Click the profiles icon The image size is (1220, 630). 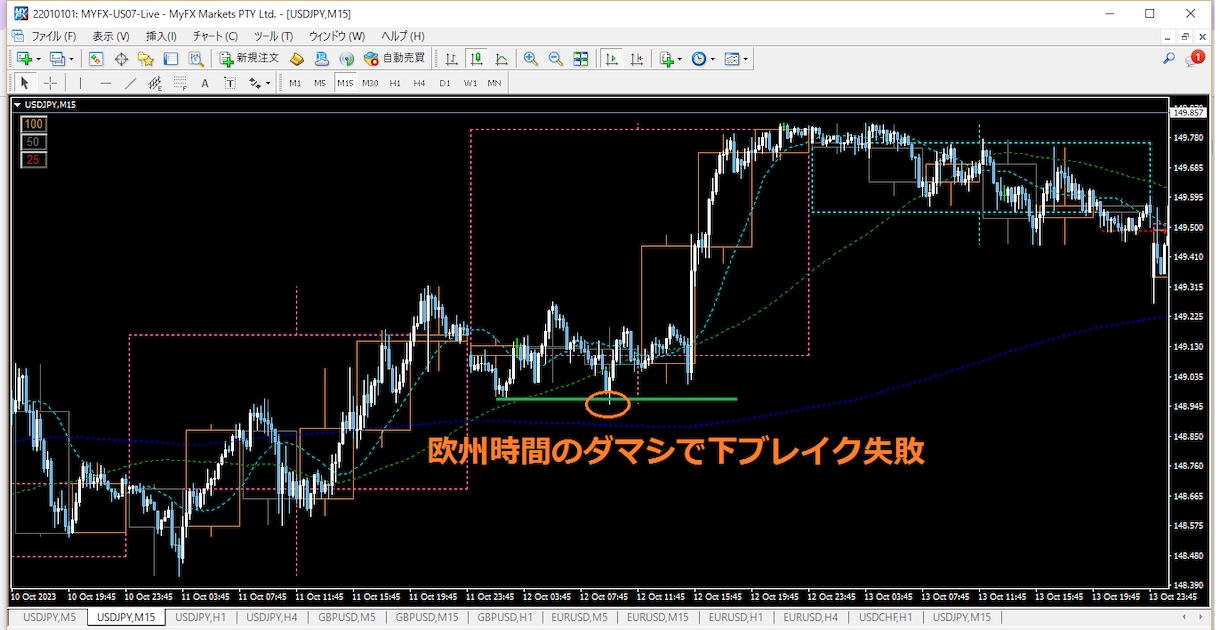(57, 59)
